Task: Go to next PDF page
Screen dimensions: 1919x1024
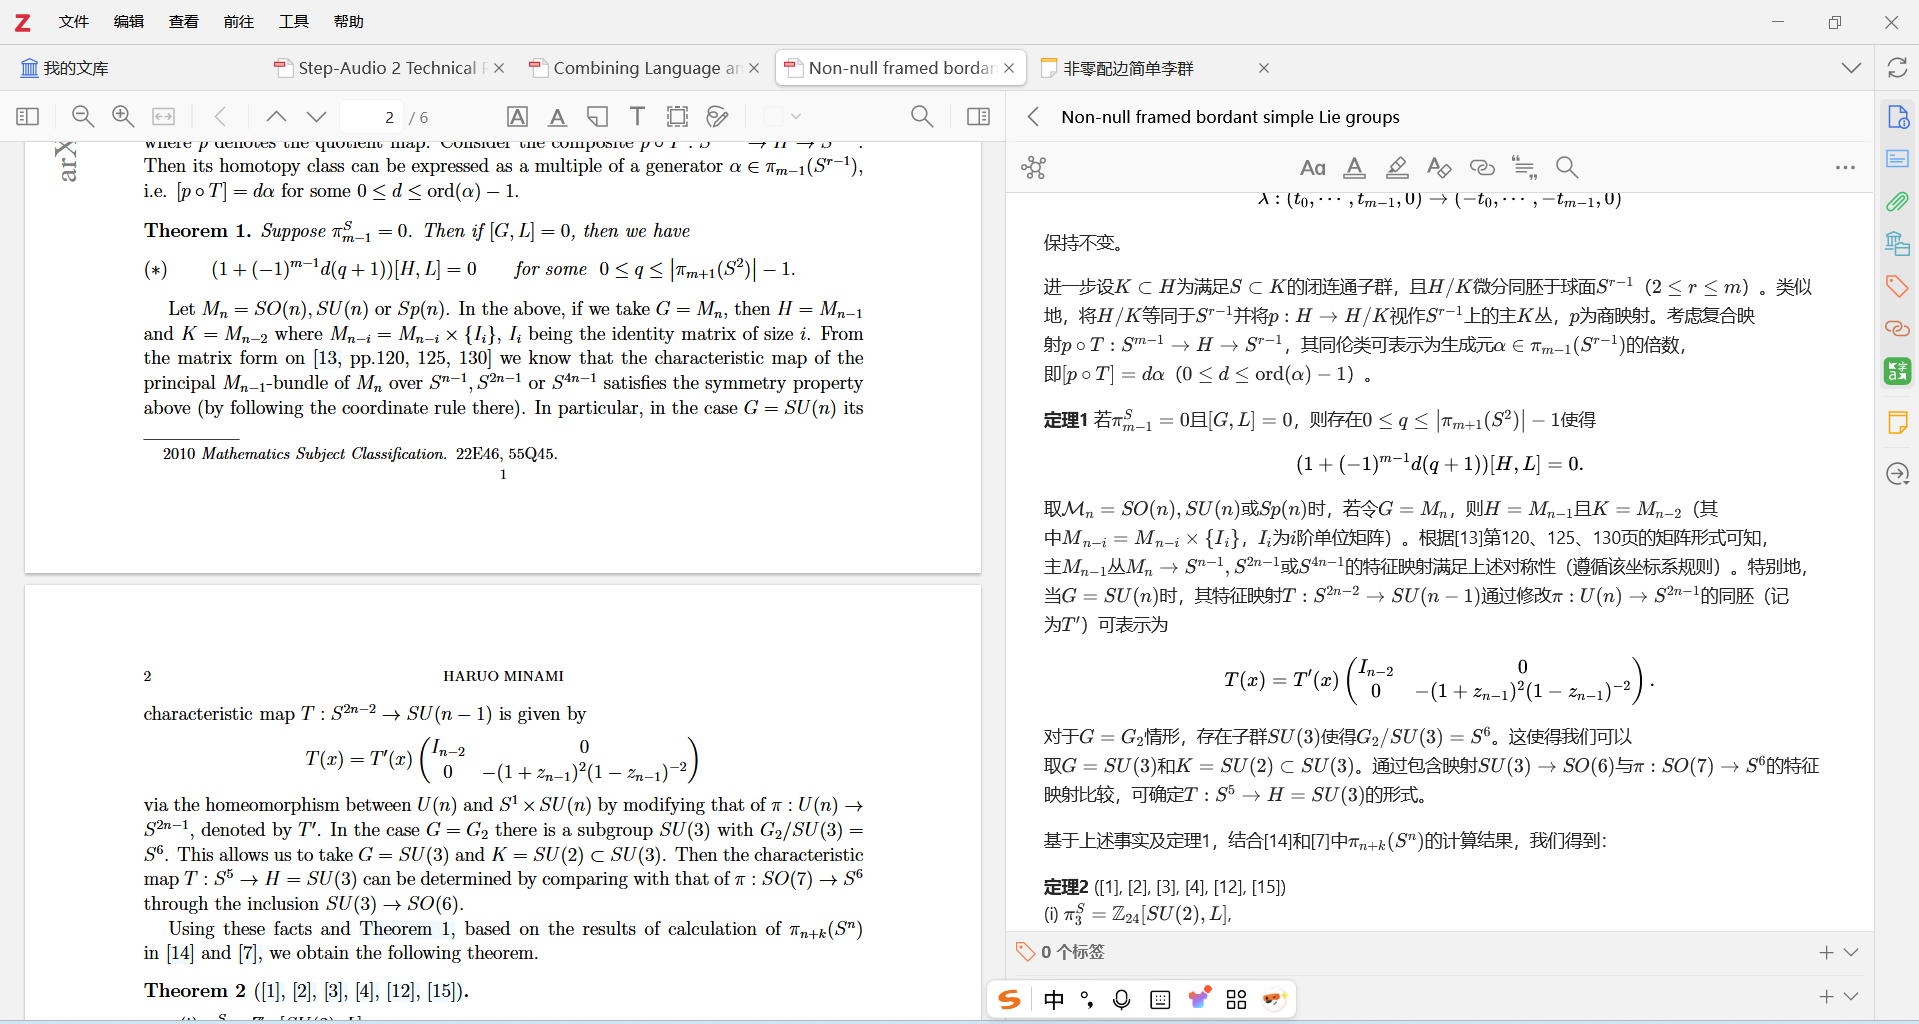Action: [x=316, y=117]
